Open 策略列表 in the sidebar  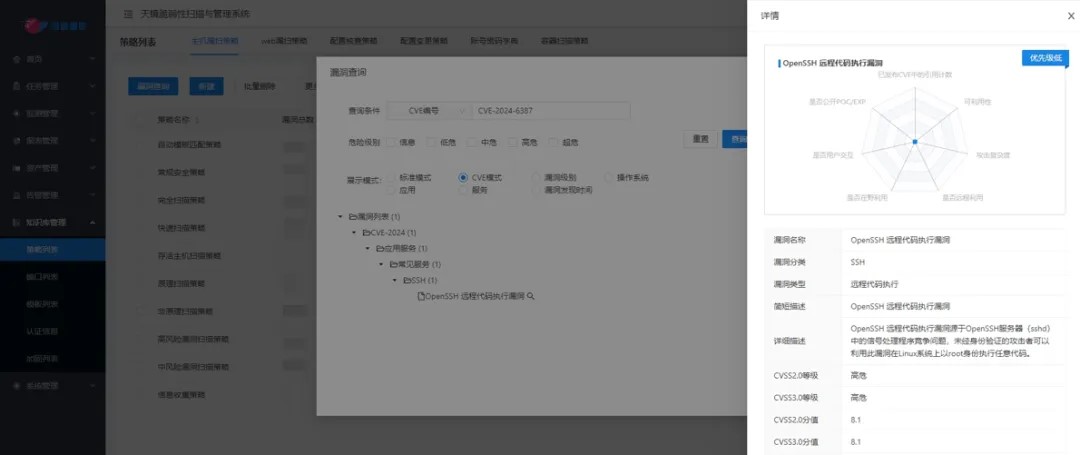point(43,248)
